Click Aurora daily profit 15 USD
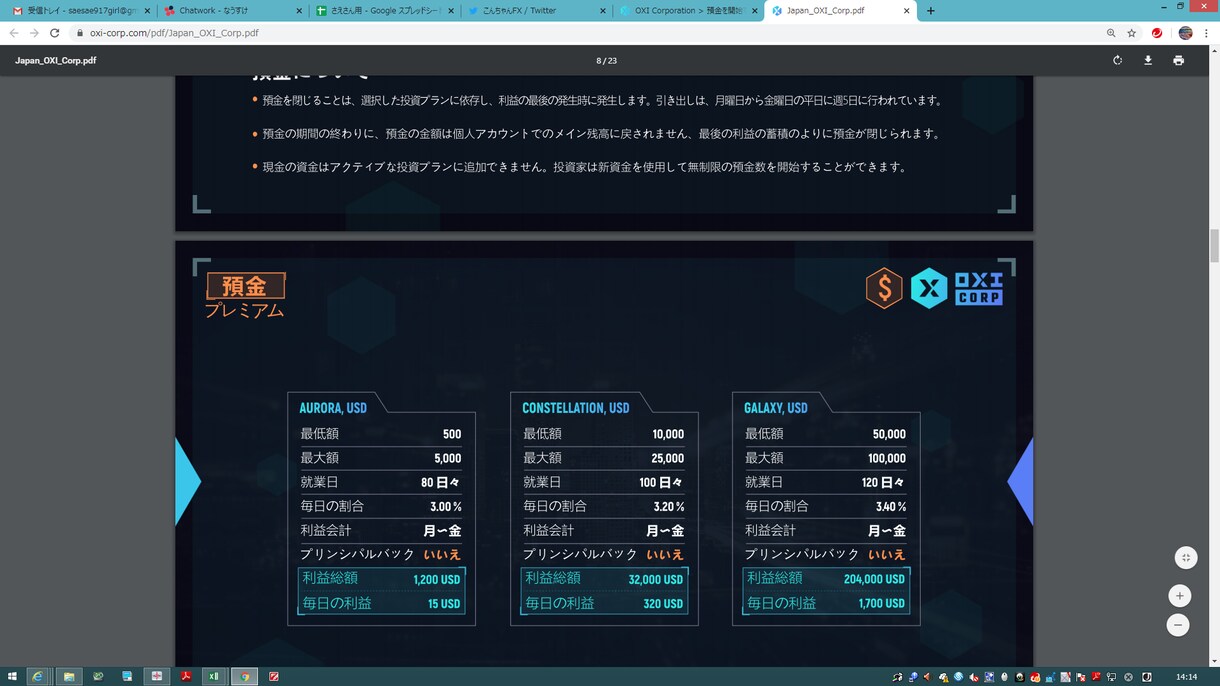 click(x=444, y=604)
